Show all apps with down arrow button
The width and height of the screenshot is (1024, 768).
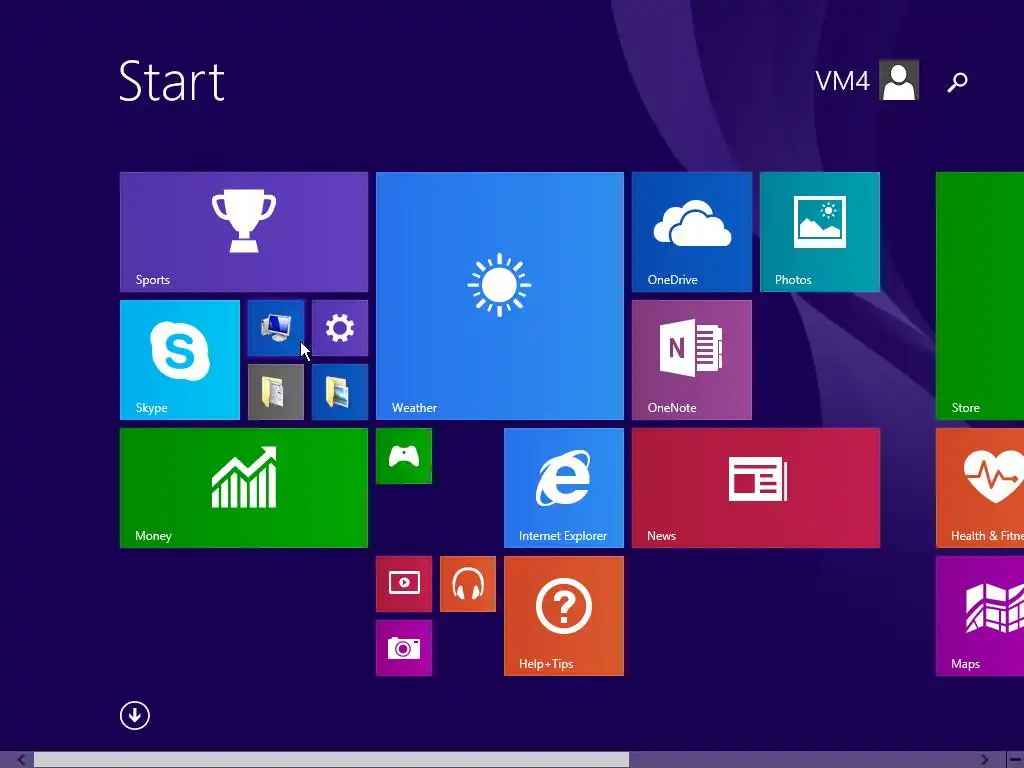[135, 715]
